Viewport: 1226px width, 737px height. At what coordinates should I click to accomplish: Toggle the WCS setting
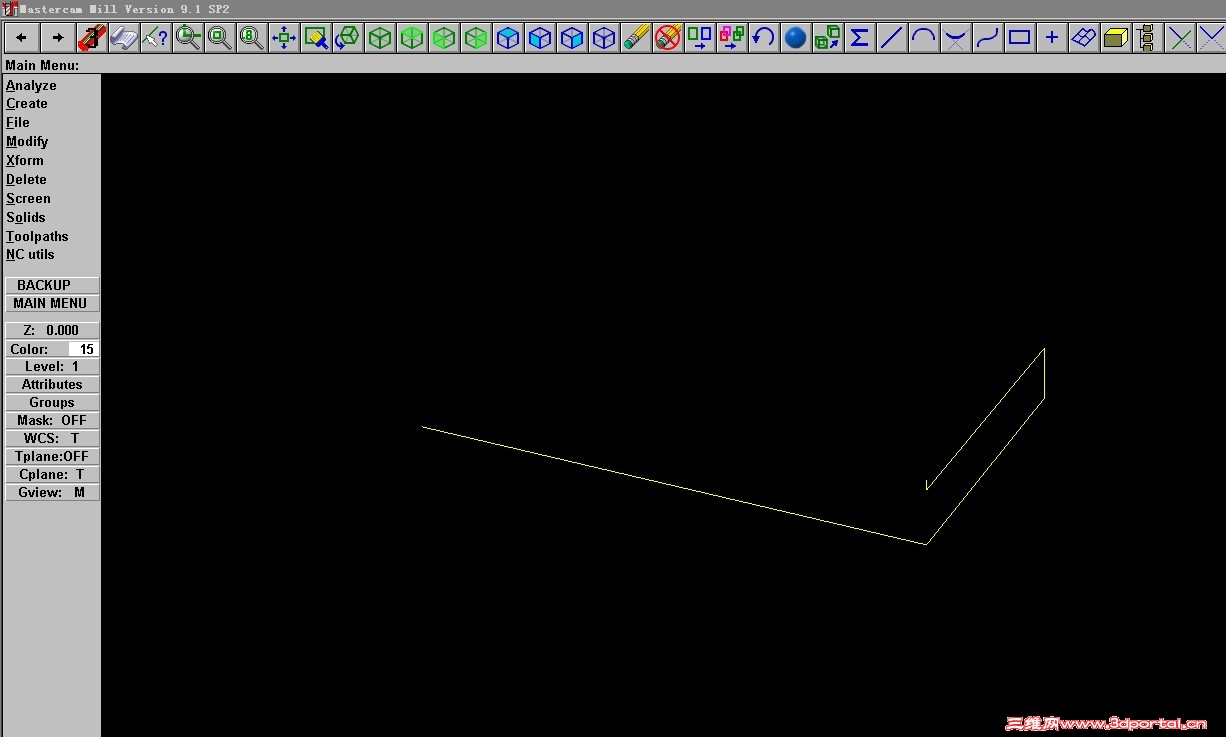coord(51,438)
